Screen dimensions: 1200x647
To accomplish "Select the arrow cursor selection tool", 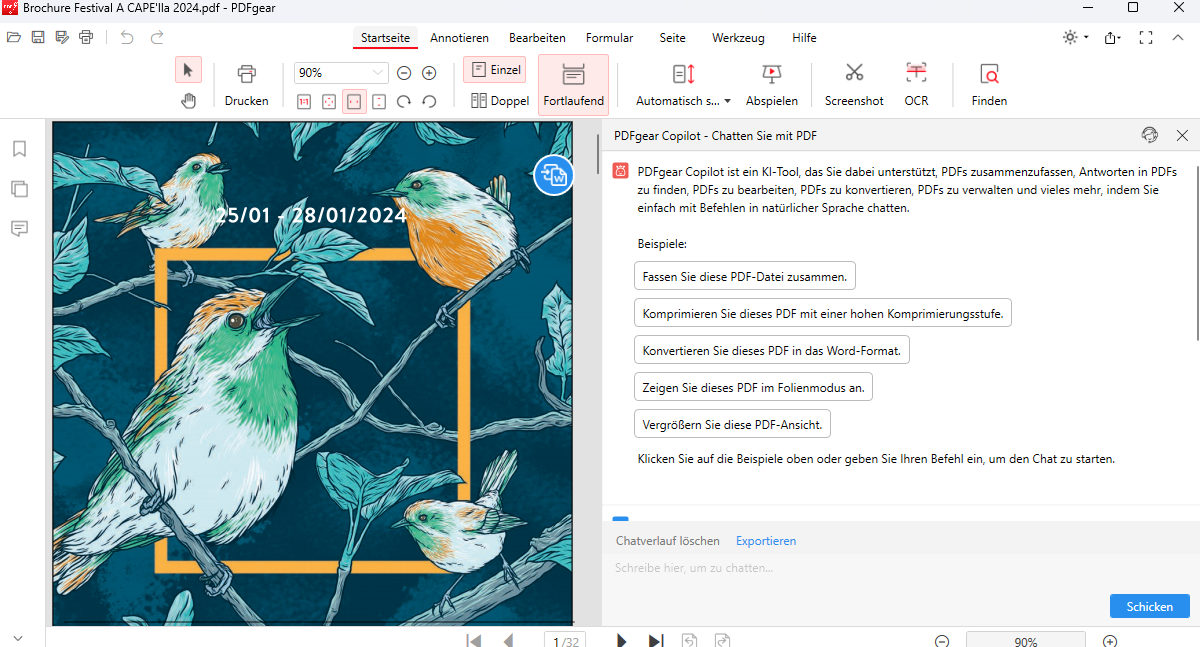I will point(188,70).
